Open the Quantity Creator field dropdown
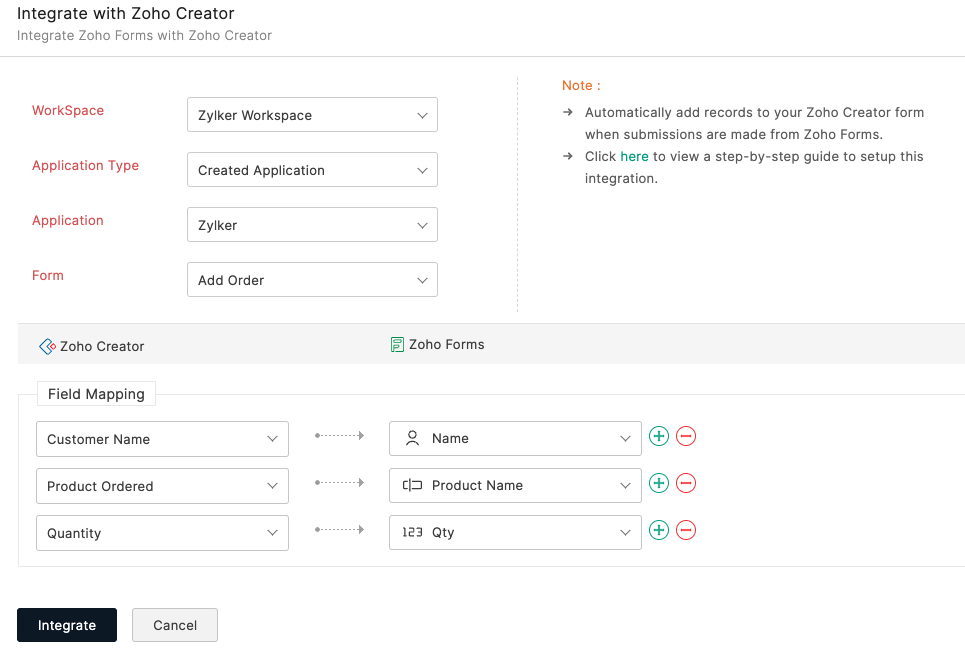The width and height of the screenshot is (965, 668). click(162, 533)
